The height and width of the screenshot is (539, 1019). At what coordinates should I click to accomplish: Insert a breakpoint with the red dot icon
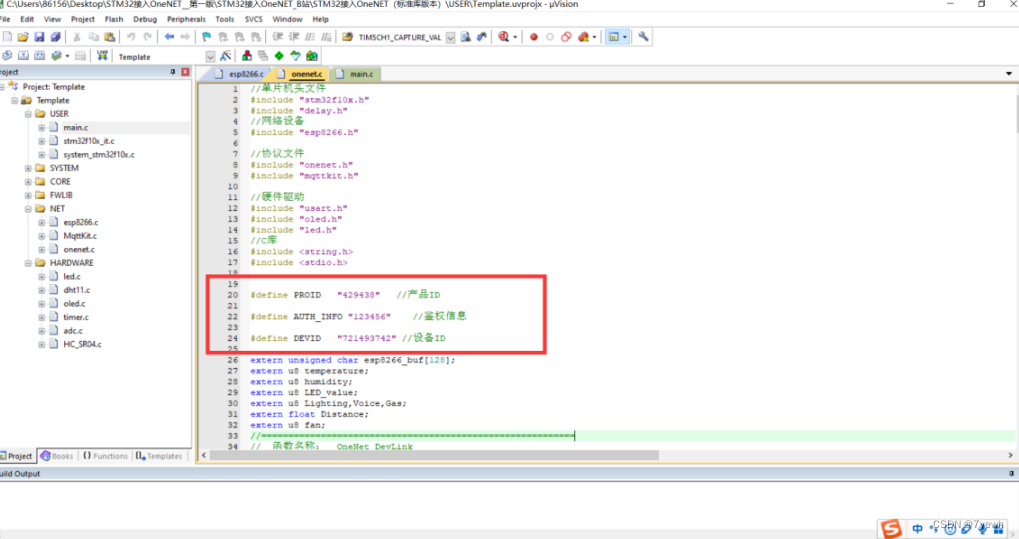(534, 37)
